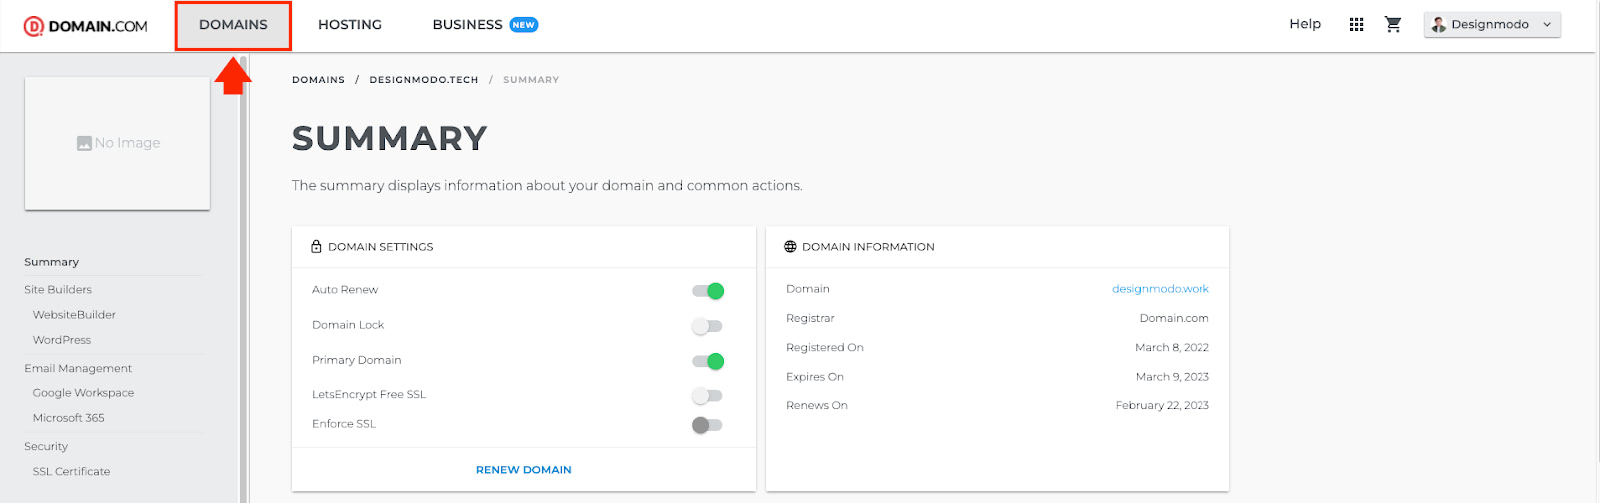Image resolution: width=1600 pixels, height=503 pixels.
Task: Click the Domain Information globe icon
Action: (x=790, y=247)
